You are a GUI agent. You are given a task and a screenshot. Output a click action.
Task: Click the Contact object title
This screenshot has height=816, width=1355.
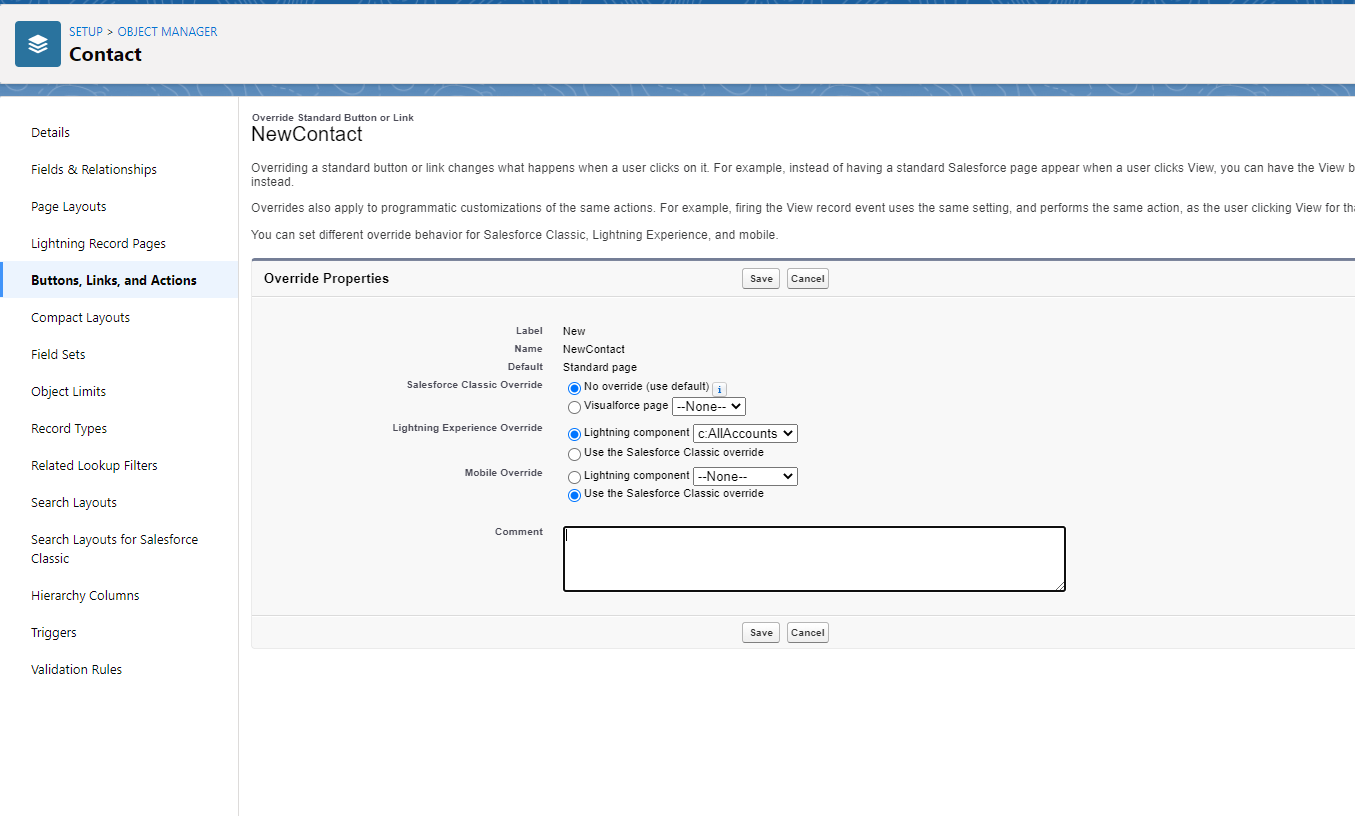105,54
